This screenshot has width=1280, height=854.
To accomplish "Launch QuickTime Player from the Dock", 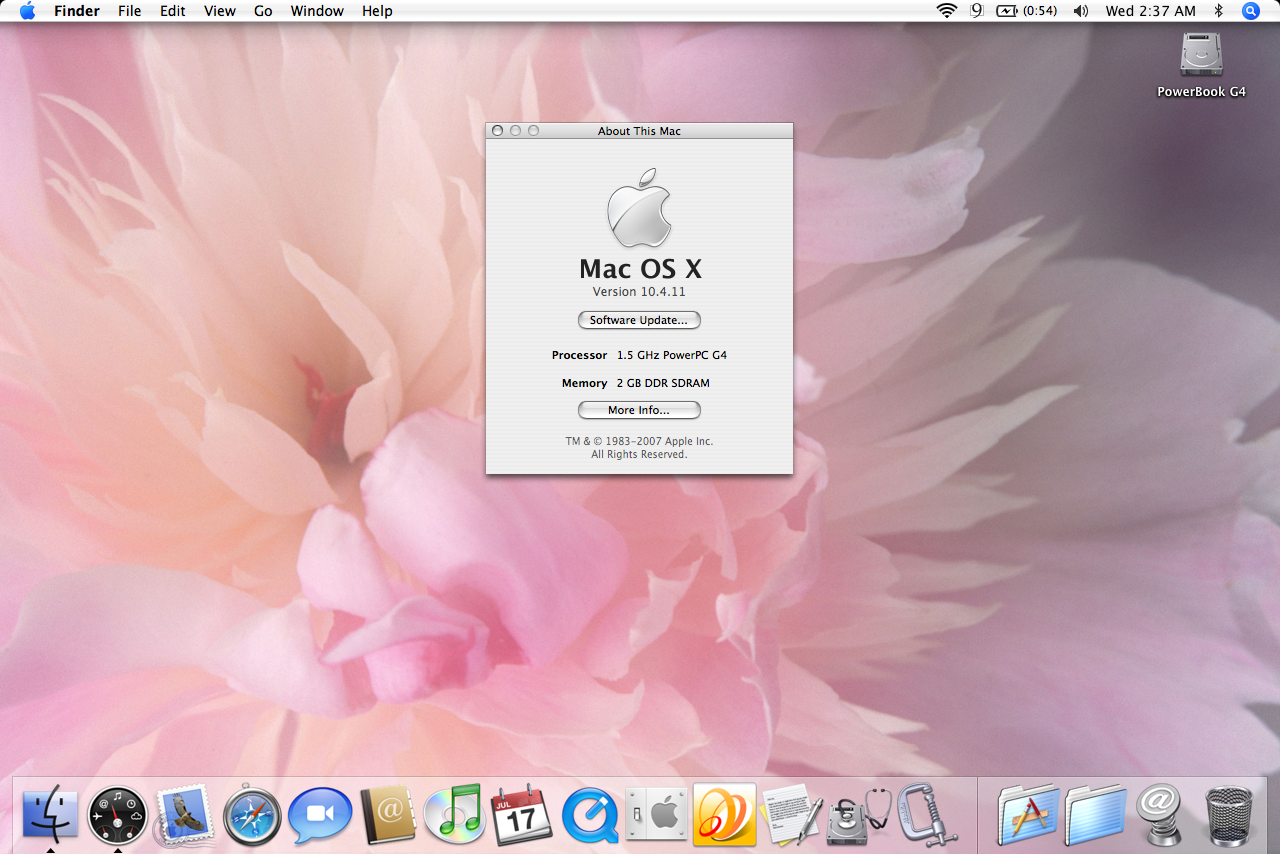I will [590, 816].
